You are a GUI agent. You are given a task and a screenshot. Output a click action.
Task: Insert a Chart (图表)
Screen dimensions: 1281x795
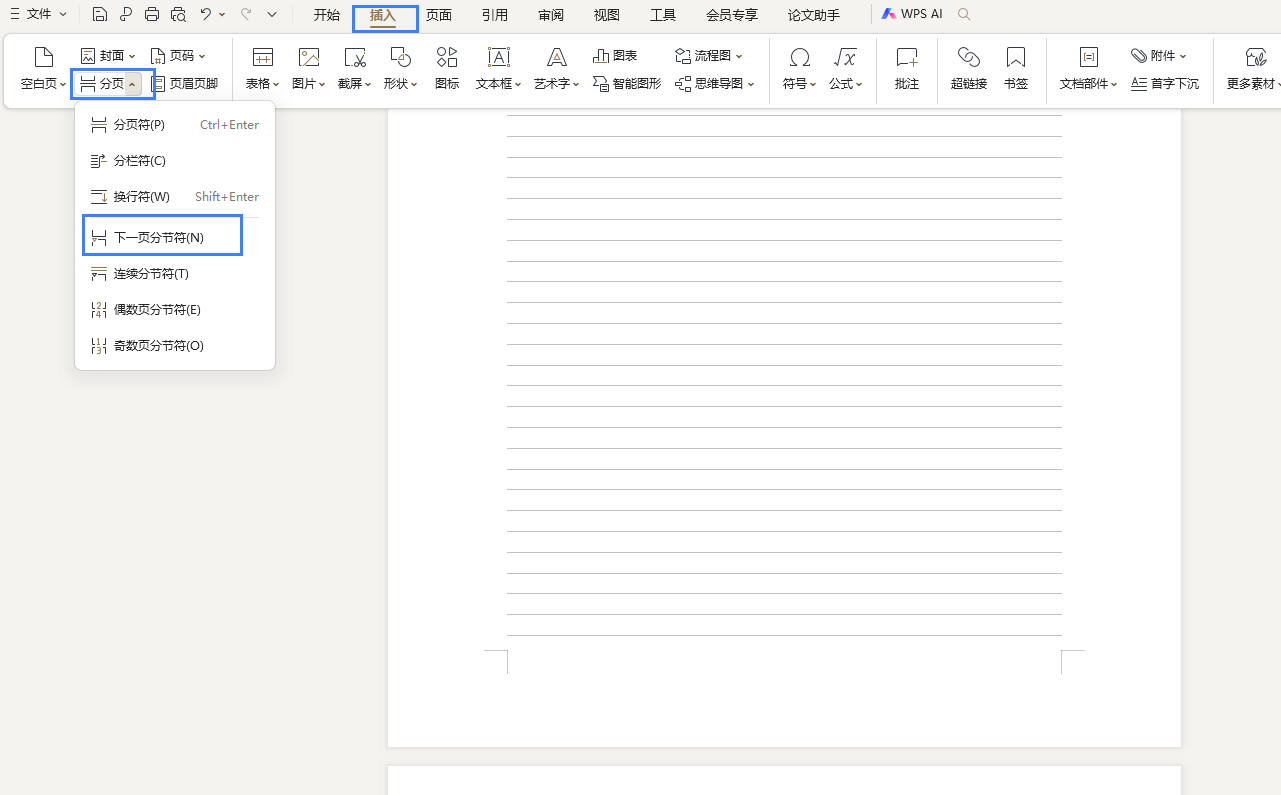point(615,56)
